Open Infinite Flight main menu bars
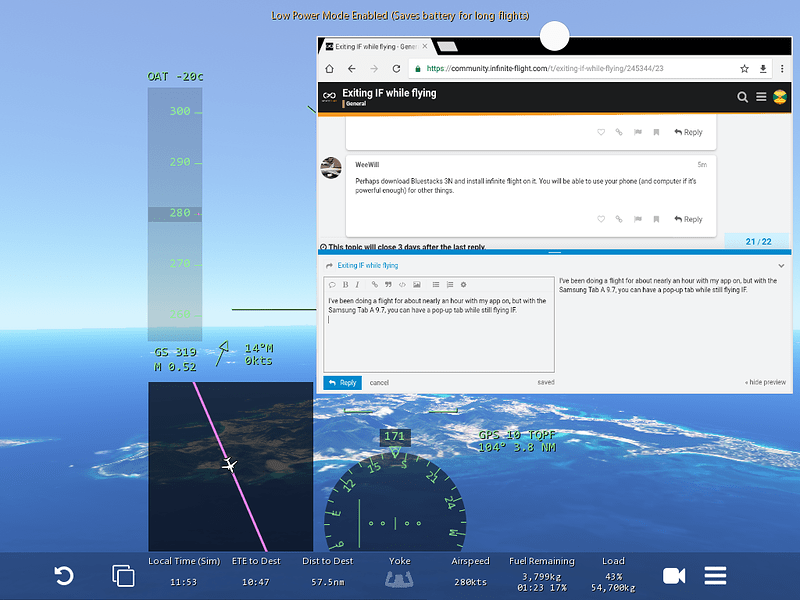Screen dimensions: 800x600 point(715,576)
